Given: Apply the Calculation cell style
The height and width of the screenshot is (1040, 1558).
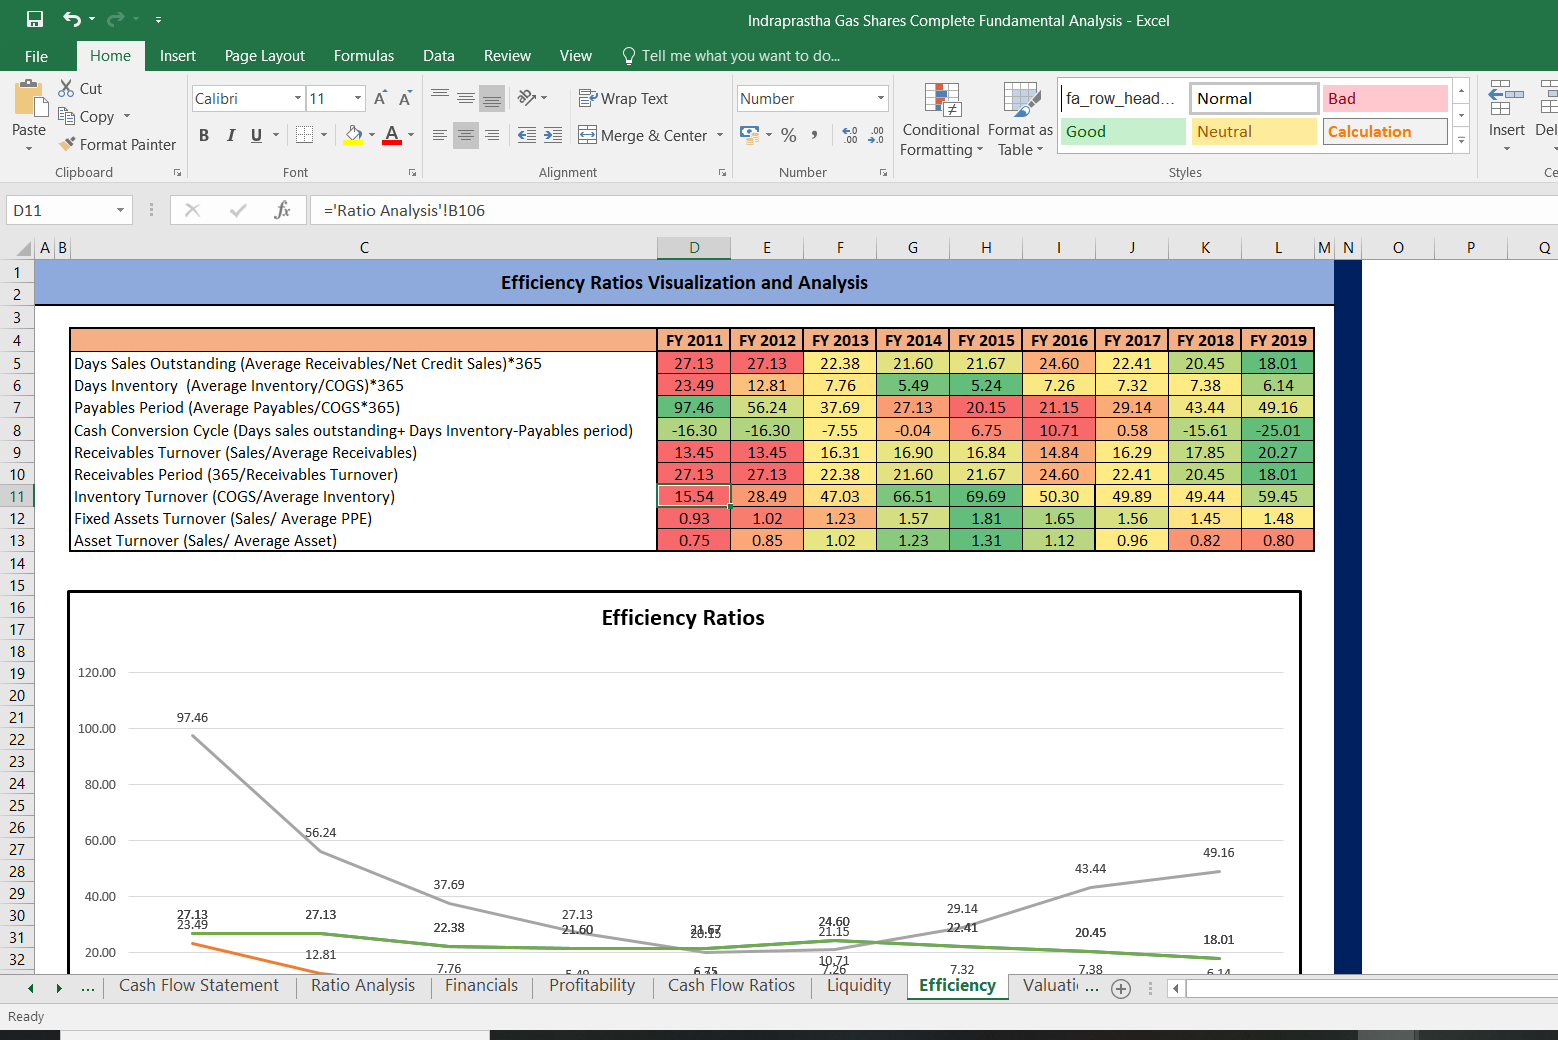Looking at the screenshot, I should click(1385, 131).
